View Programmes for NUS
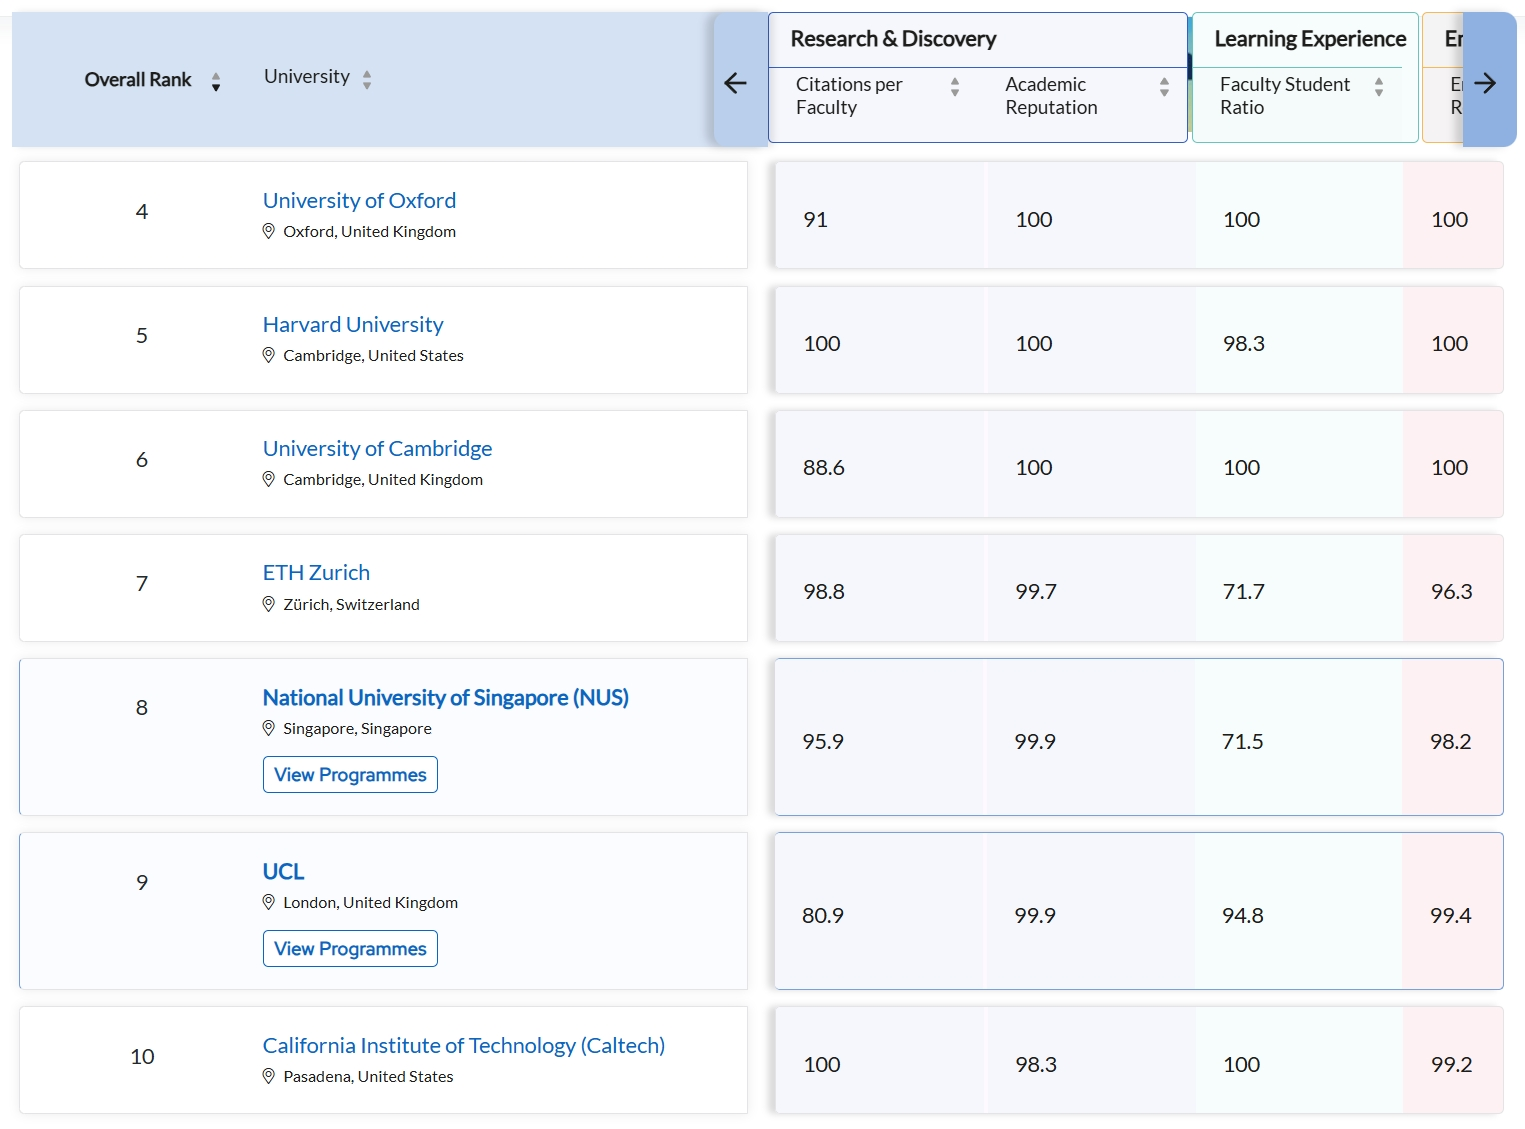1525x1129 pixels. click(x=350, y=775)
